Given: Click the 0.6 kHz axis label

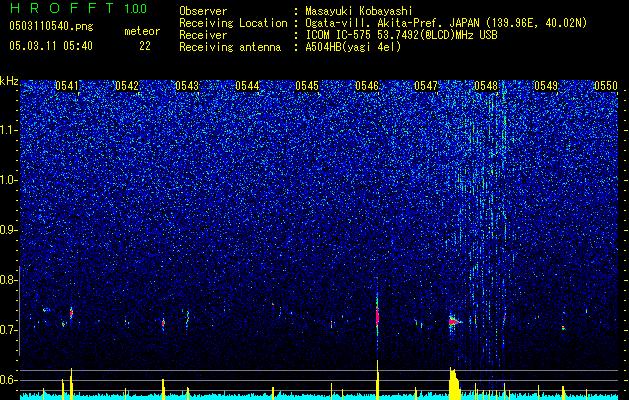Looking at the screenshot, I should [8, 380].
